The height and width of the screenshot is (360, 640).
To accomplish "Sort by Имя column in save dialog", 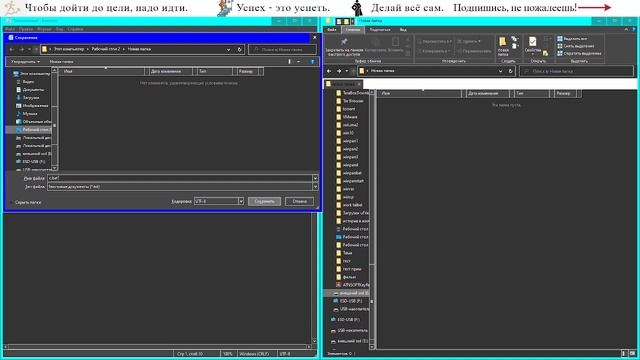I will tap(102, 71).
